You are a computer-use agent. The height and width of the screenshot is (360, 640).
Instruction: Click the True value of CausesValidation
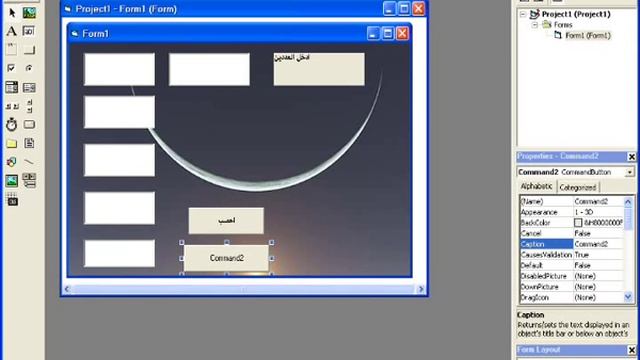[x=598, y=255]
